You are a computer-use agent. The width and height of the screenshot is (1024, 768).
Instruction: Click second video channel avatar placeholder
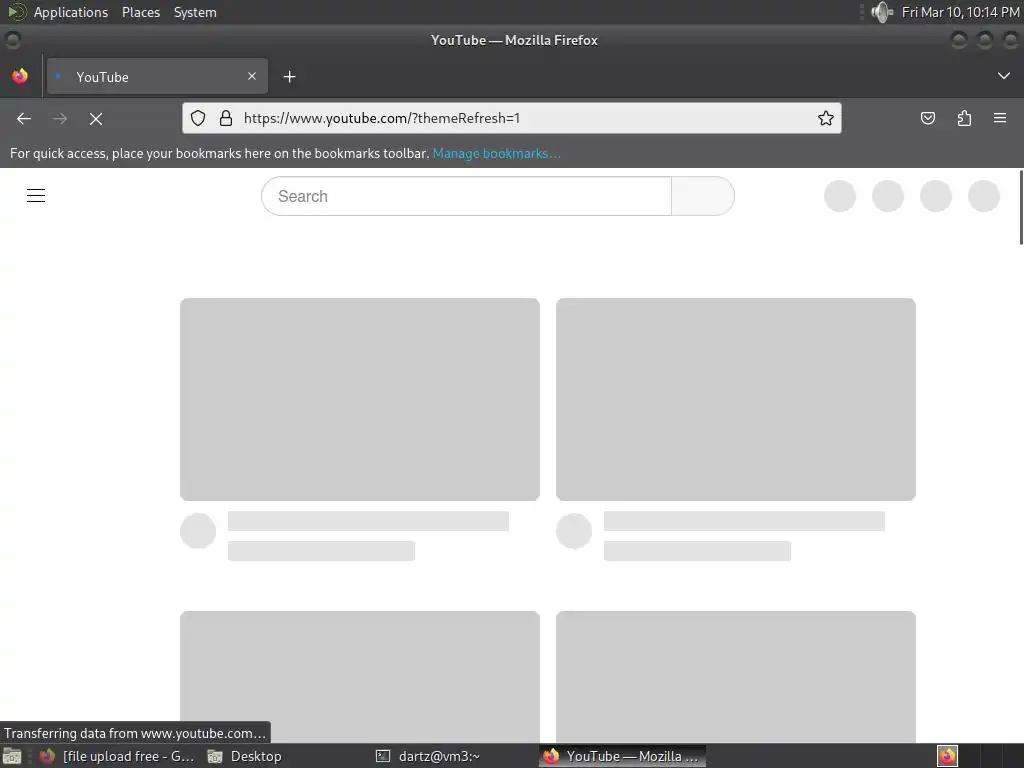pos(574,531)
